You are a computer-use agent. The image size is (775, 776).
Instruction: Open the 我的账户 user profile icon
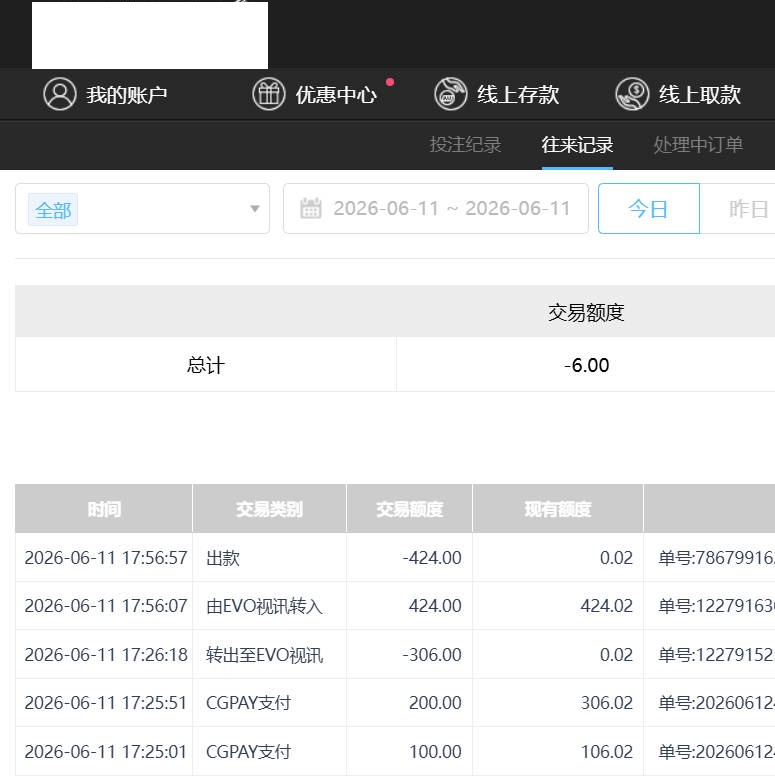click(x=60, y=94)
